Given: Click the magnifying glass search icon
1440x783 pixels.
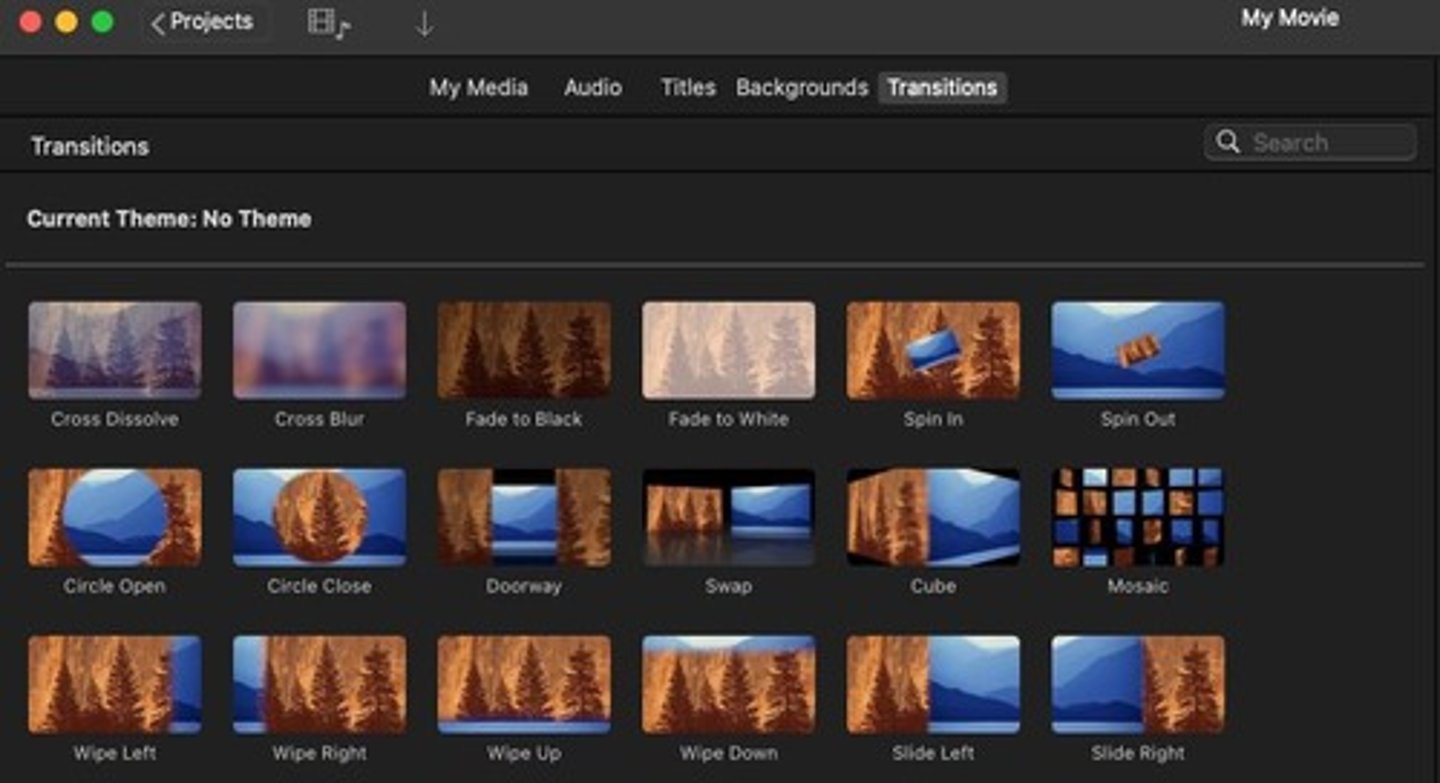Looking at the screenshot, I should pos(1228,143).
